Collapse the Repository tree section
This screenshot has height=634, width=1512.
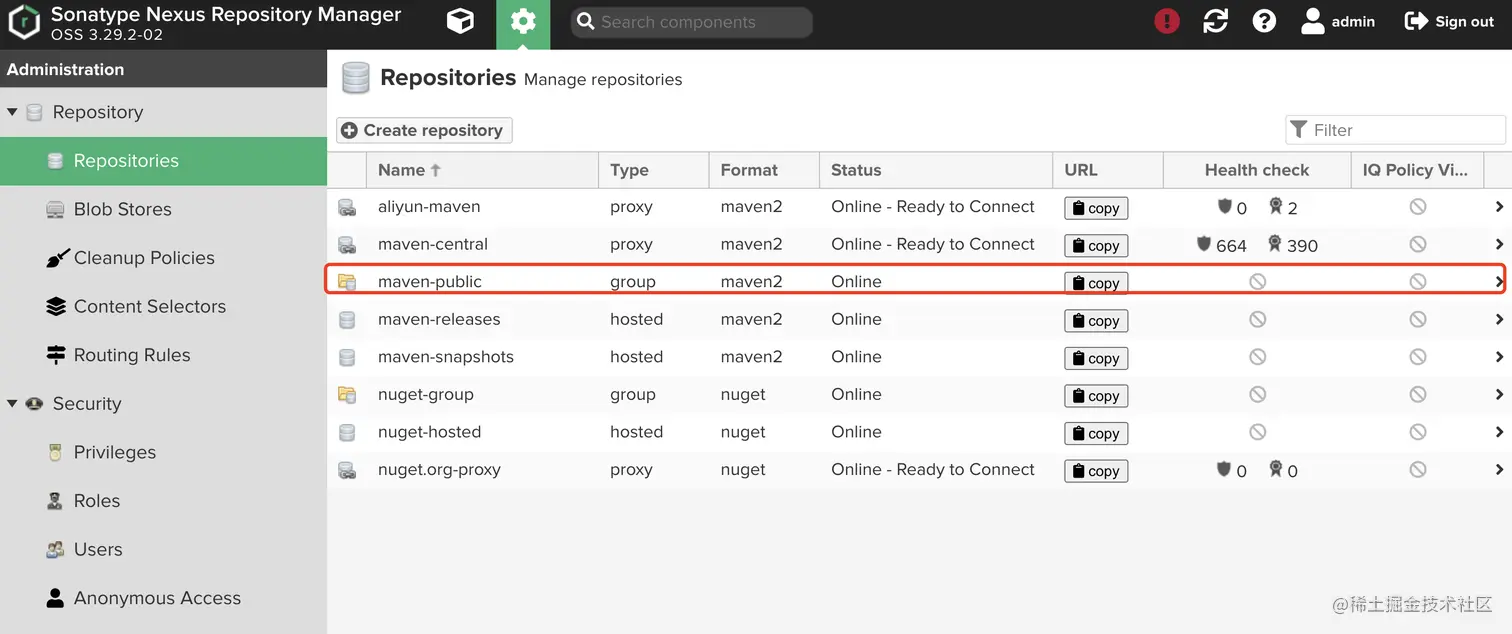point(12,112)
